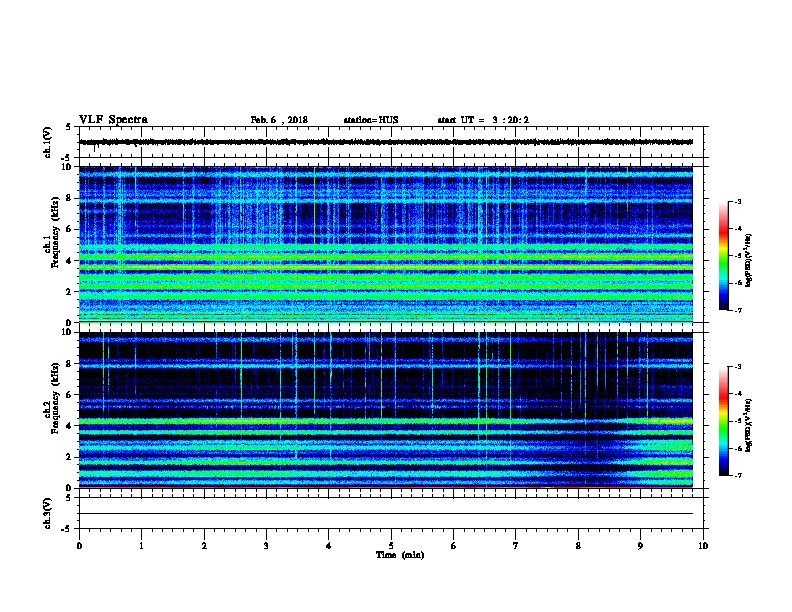Click time axis tick label "9"
792x612 pixels.
(640, 546)
